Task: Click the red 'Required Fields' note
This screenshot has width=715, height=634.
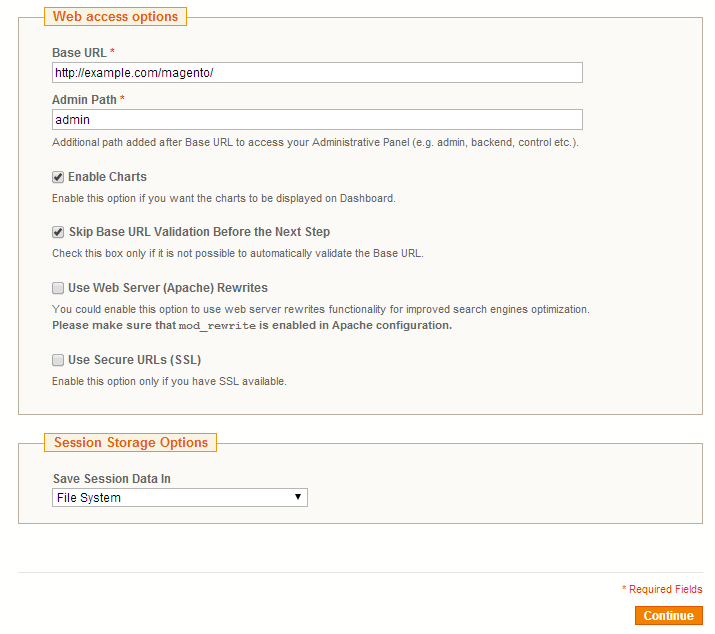Action: 664,589
